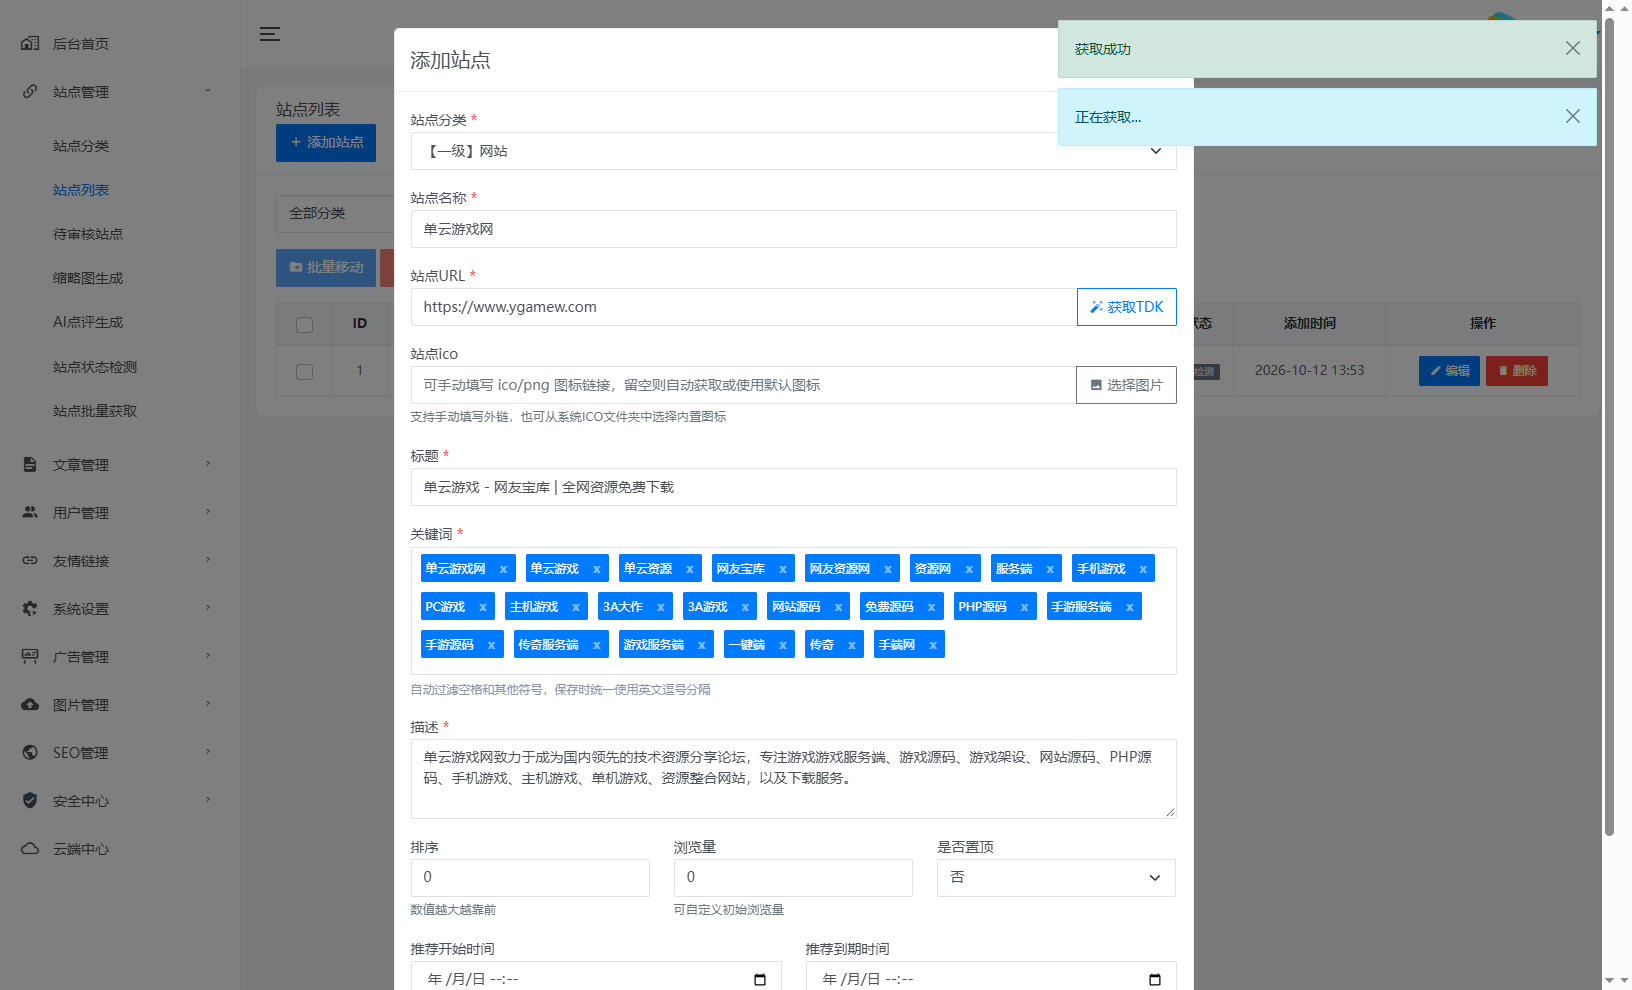Remove the 3A大作 keyword tag
This screenshot has height=990, width=1632.
click(x=660, y=607)
